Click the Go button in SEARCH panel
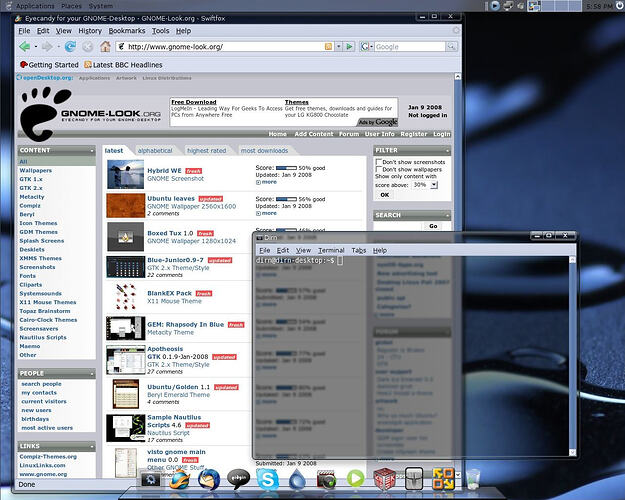Image resolution: width=625 pixels, height=500 pixels. tap(433, 226)
